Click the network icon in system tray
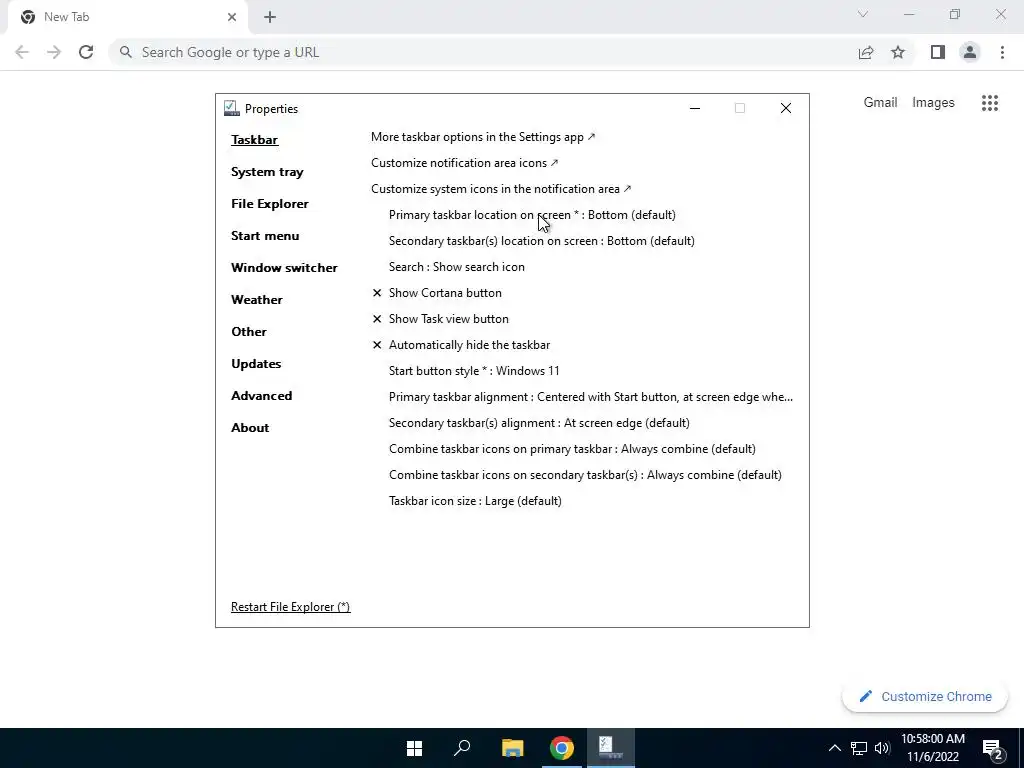Screen dimensions: 1024x768 pos(859,748)
